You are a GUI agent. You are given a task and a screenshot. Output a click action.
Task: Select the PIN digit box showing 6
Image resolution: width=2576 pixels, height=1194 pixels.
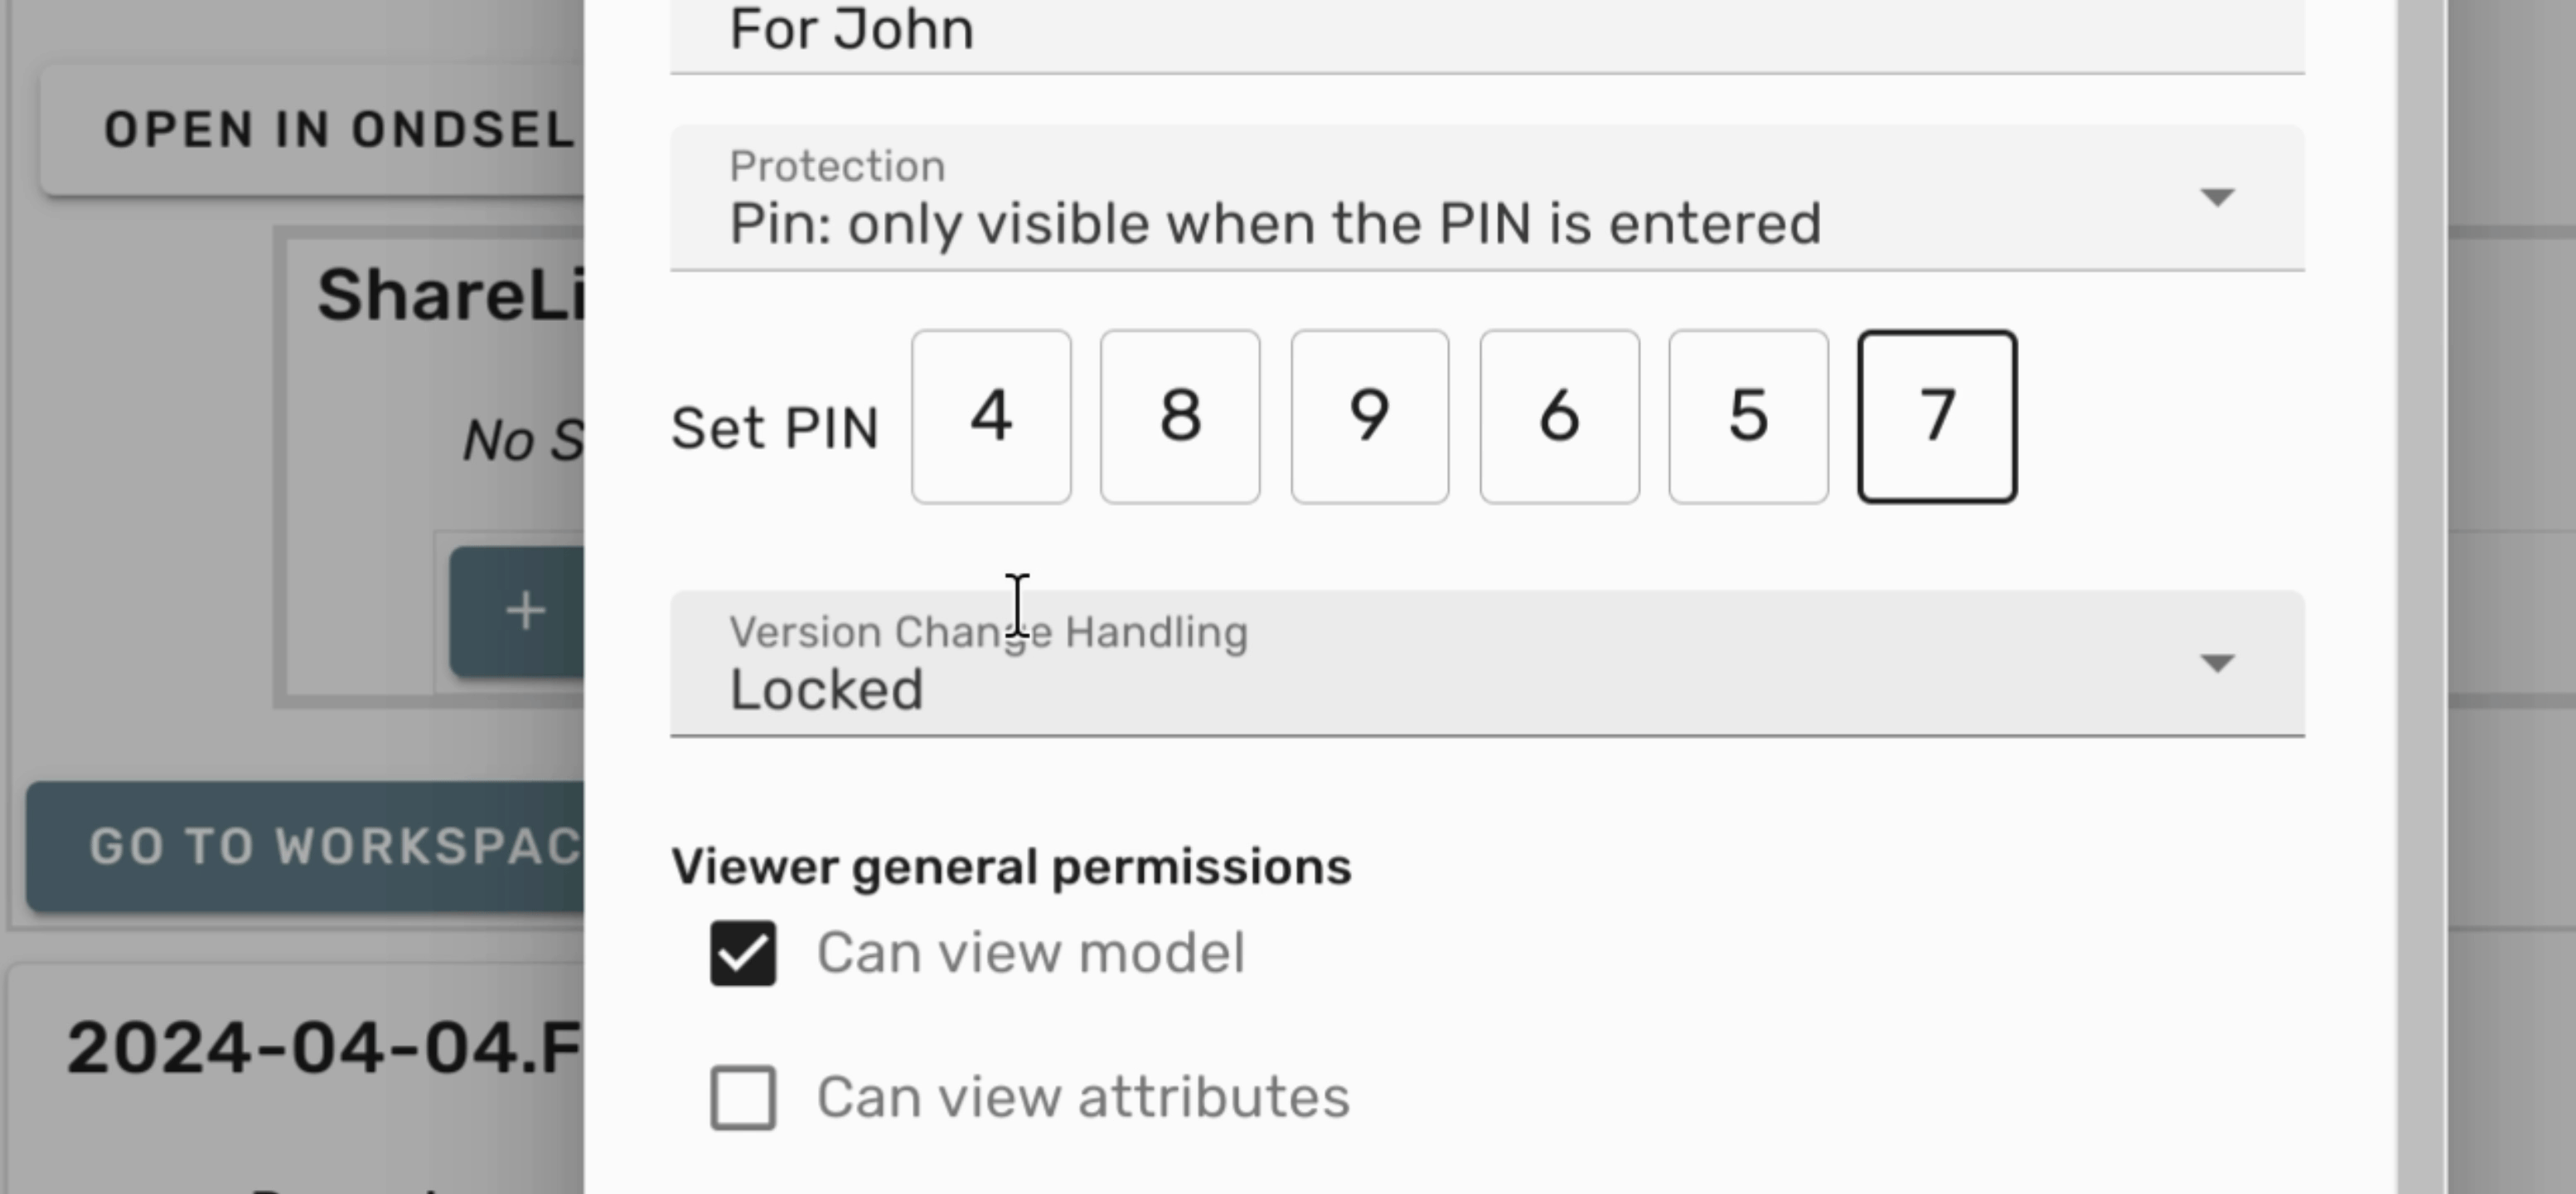click(x=1558, y=416)
